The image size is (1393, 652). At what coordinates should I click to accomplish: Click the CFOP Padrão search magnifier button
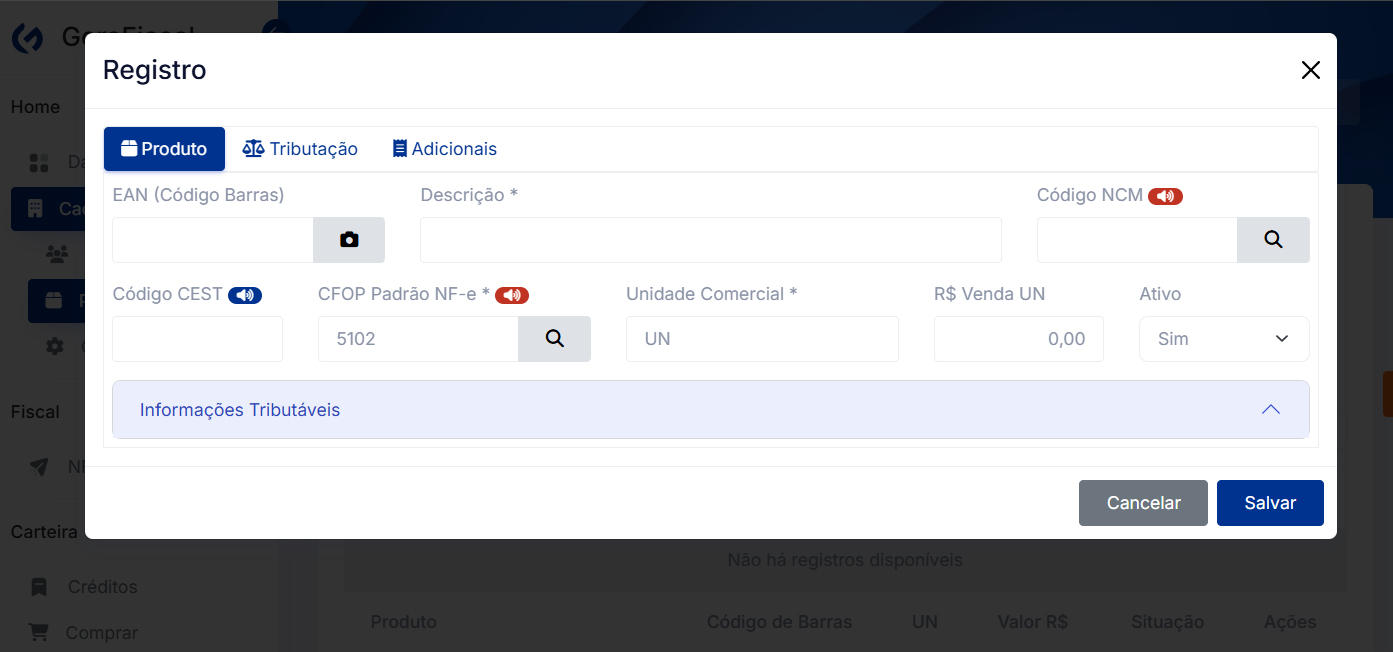554,339
